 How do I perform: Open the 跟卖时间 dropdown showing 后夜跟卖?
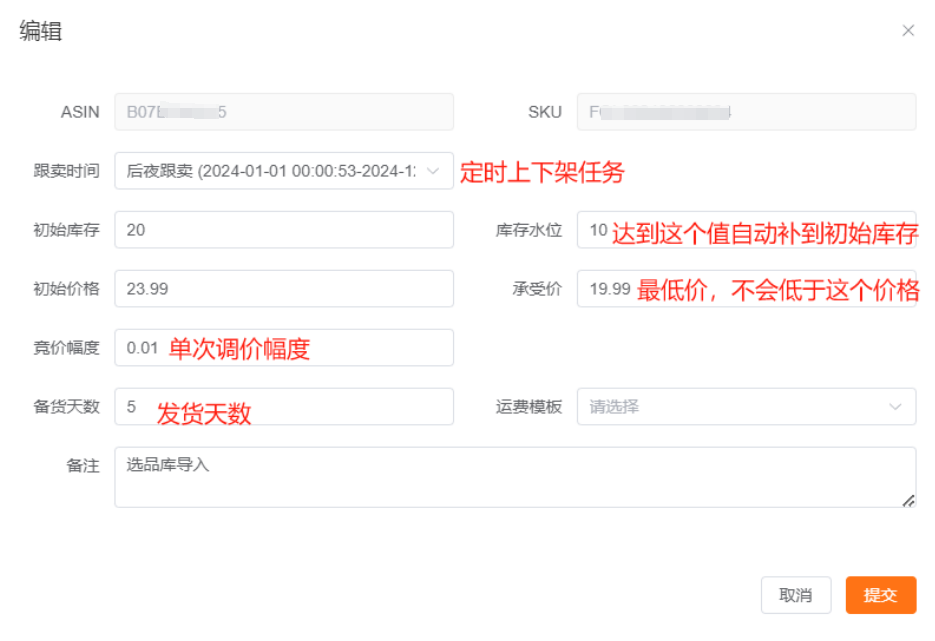click(x=270, y=171)
